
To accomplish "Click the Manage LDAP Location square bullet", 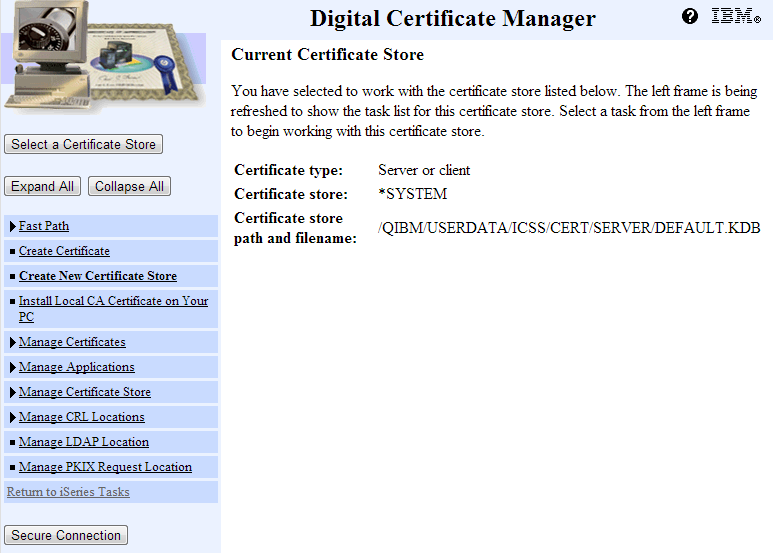I will (12, 443).
